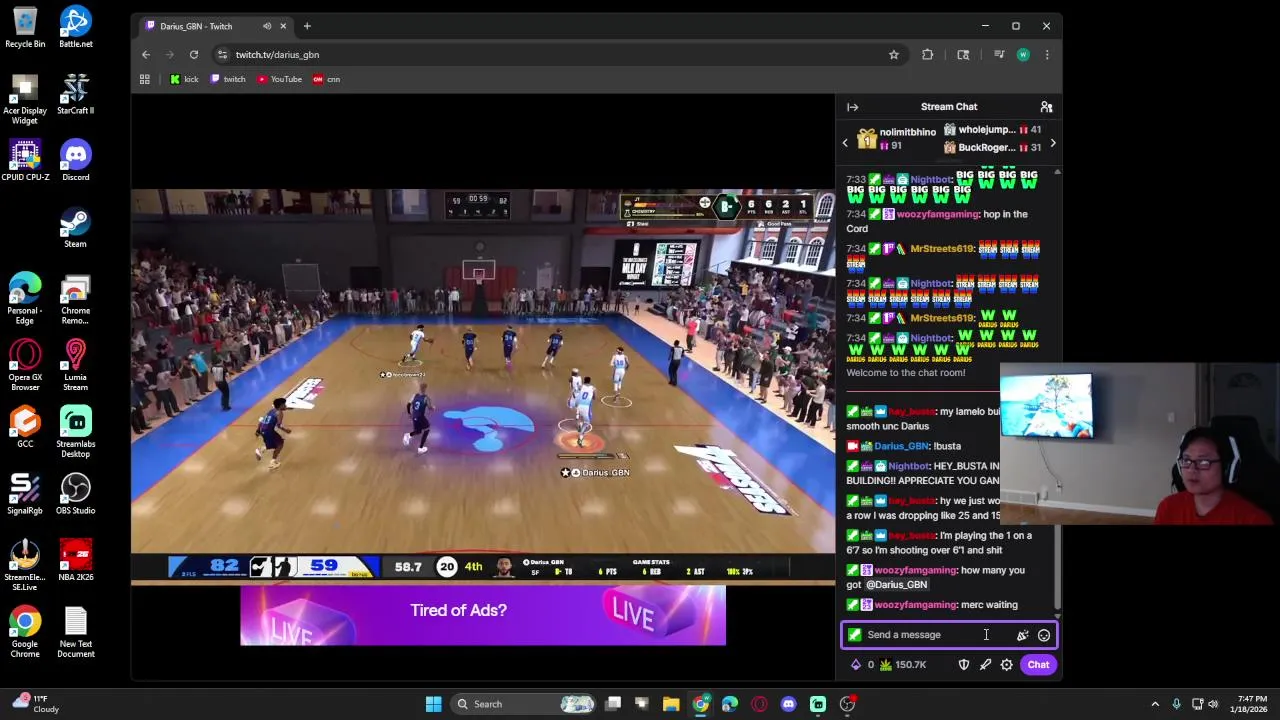Go back in browser history
This screenshot has height=720, width=1280.
(146, 55)
